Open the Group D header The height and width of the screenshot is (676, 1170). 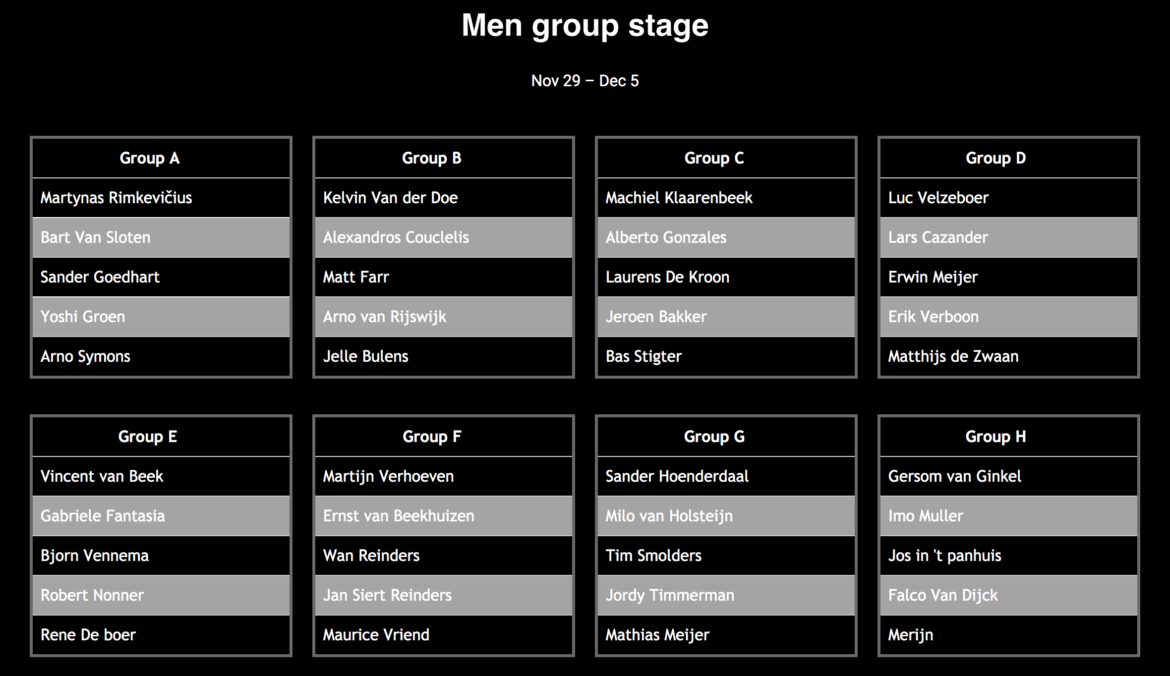click(x=996, y=158)
